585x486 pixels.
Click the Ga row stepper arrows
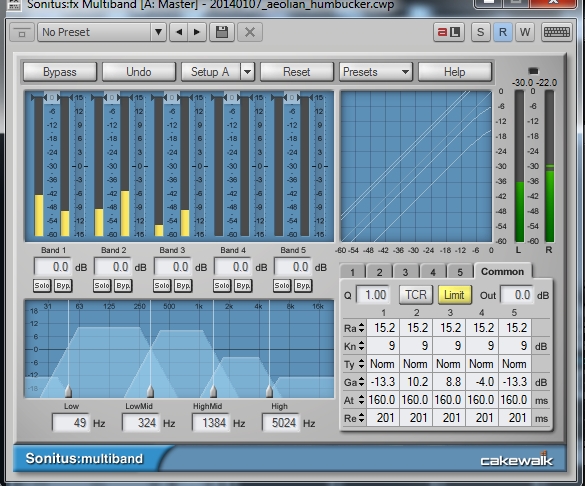[361, 382]
